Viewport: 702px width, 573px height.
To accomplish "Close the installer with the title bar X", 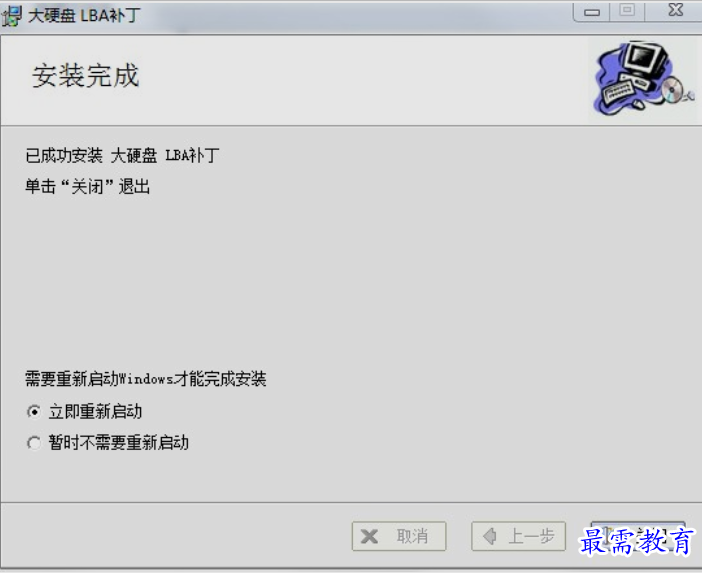I will (x=675, y=10).
